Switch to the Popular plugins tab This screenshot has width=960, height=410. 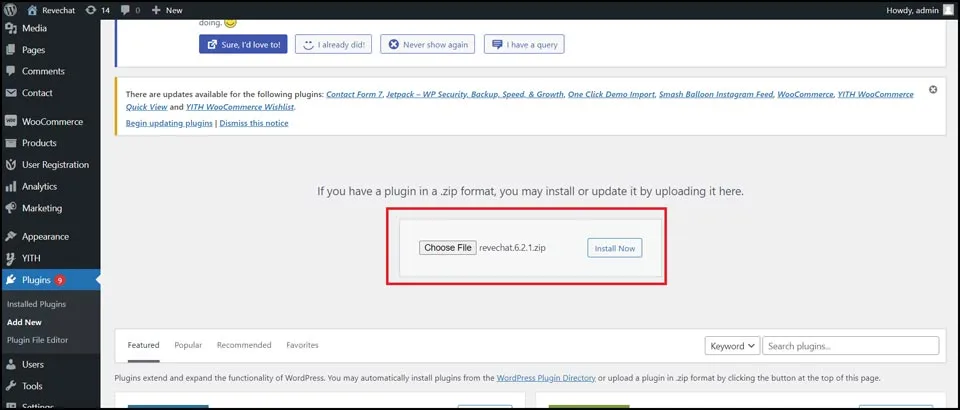click(188, 345)
